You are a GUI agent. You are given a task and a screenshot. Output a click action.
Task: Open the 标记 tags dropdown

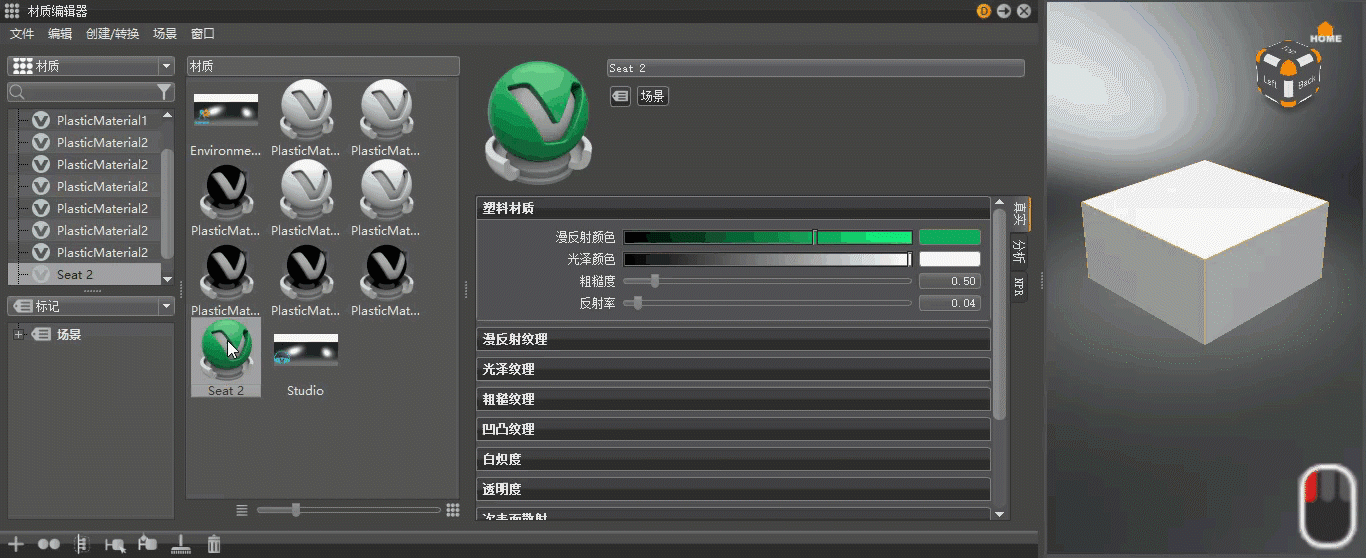pyautogui.click(x=91, y=306)
